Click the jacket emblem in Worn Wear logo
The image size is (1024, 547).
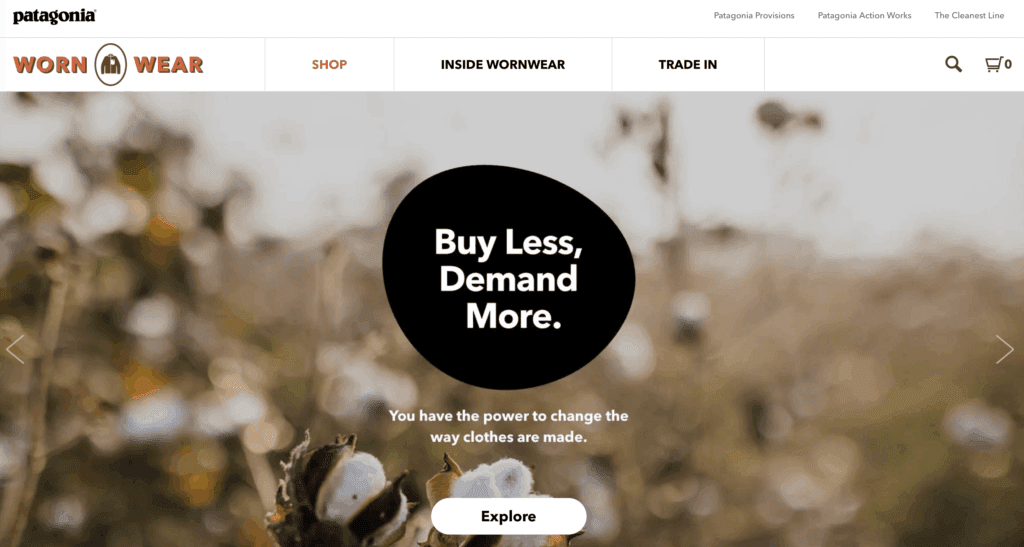[x=111, y=65]
